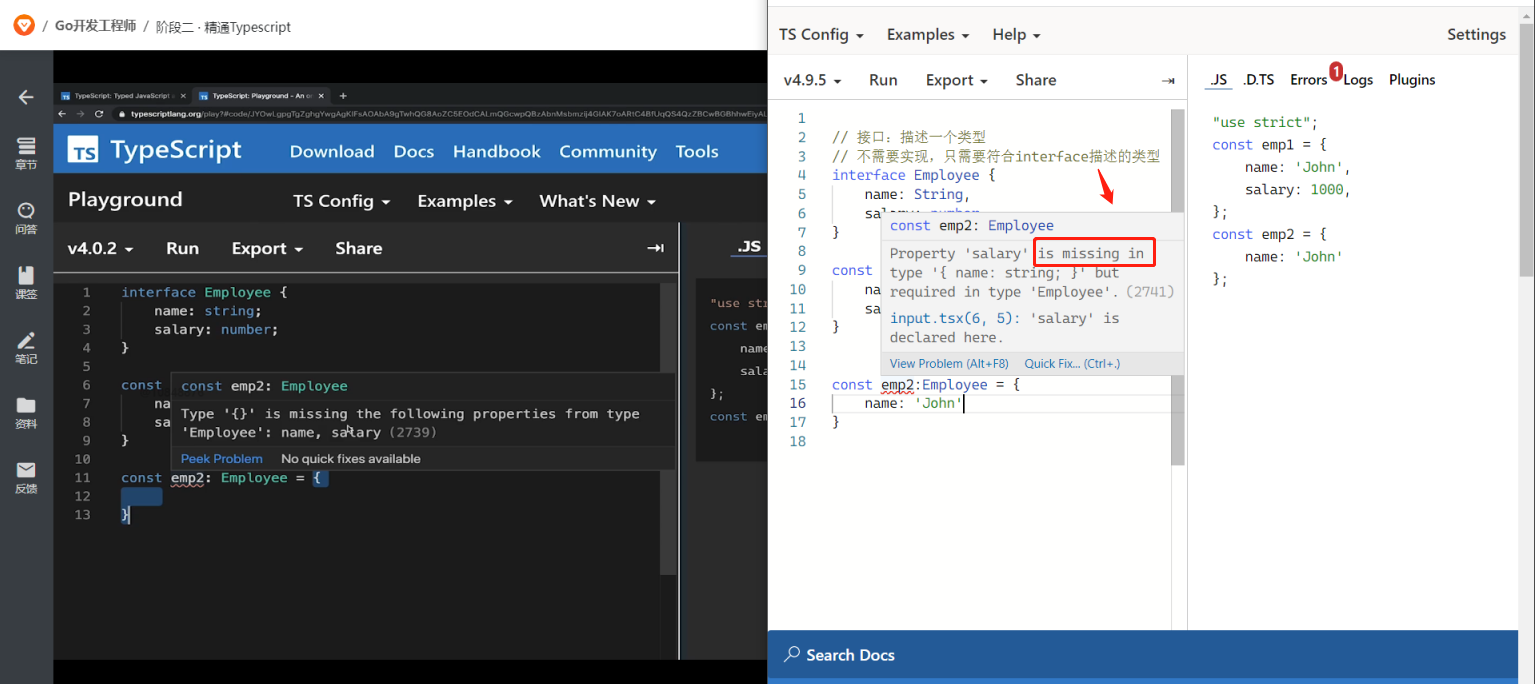Open the 课签 bookmark sidebar icon
Image resolution: width=1535 pixels, height=684 pixels.
[26, 283]
